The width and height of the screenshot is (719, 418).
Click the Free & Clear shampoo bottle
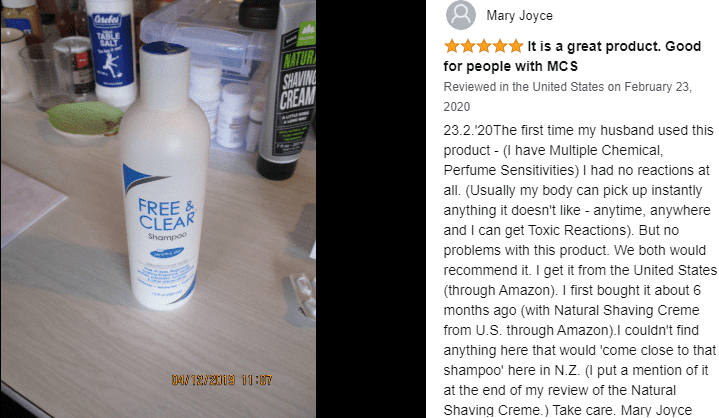163,174
